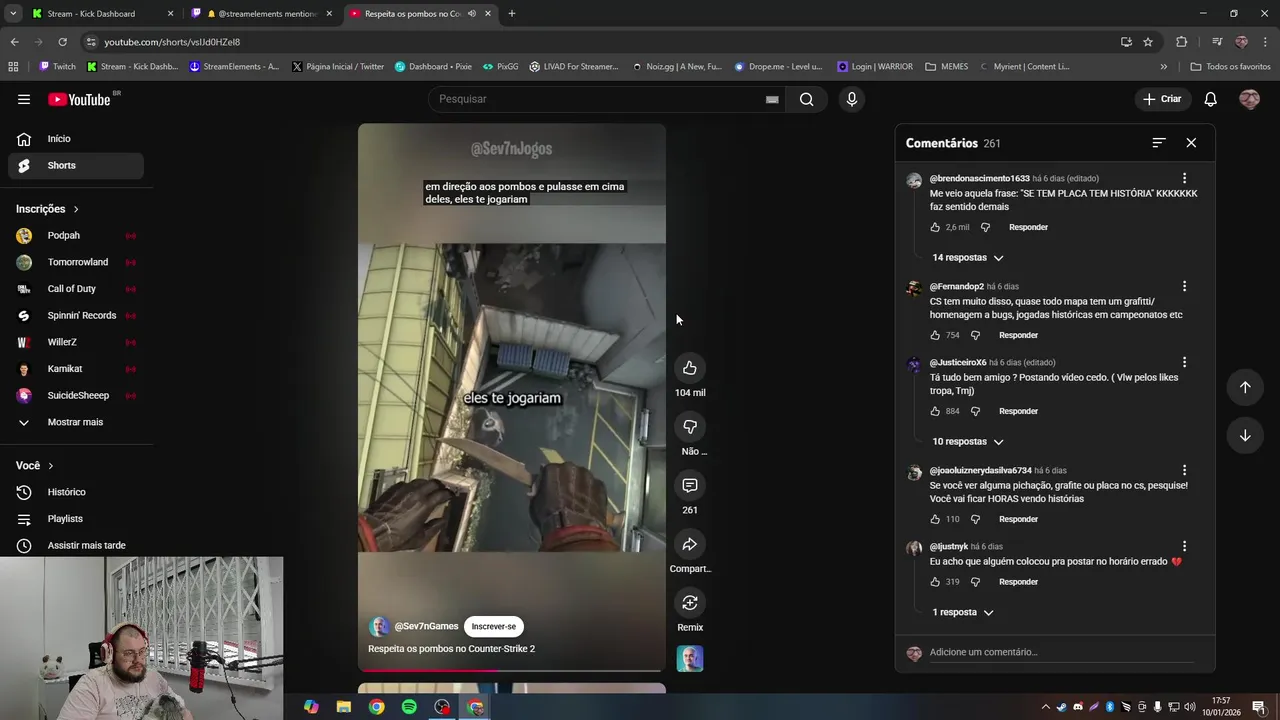Open the account avatar menu
Screen dimensions: 1280x720
pos(1249,99)
